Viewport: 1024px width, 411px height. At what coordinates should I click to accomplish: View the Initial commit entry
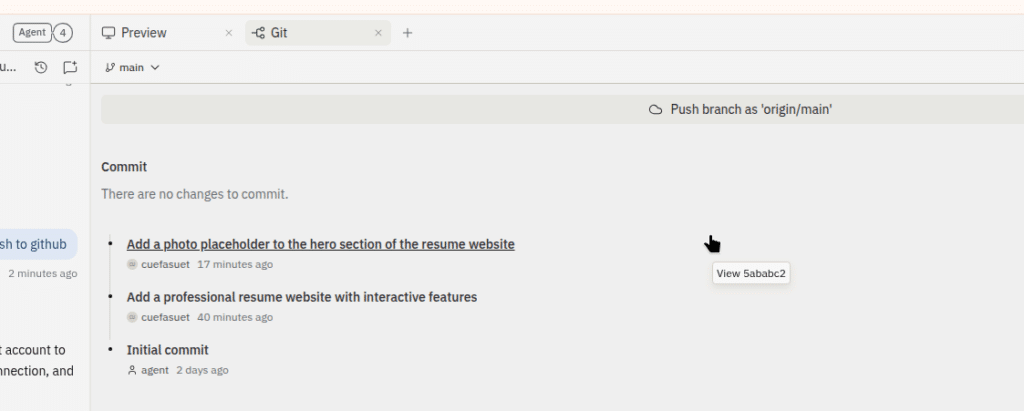coord(167,350)
